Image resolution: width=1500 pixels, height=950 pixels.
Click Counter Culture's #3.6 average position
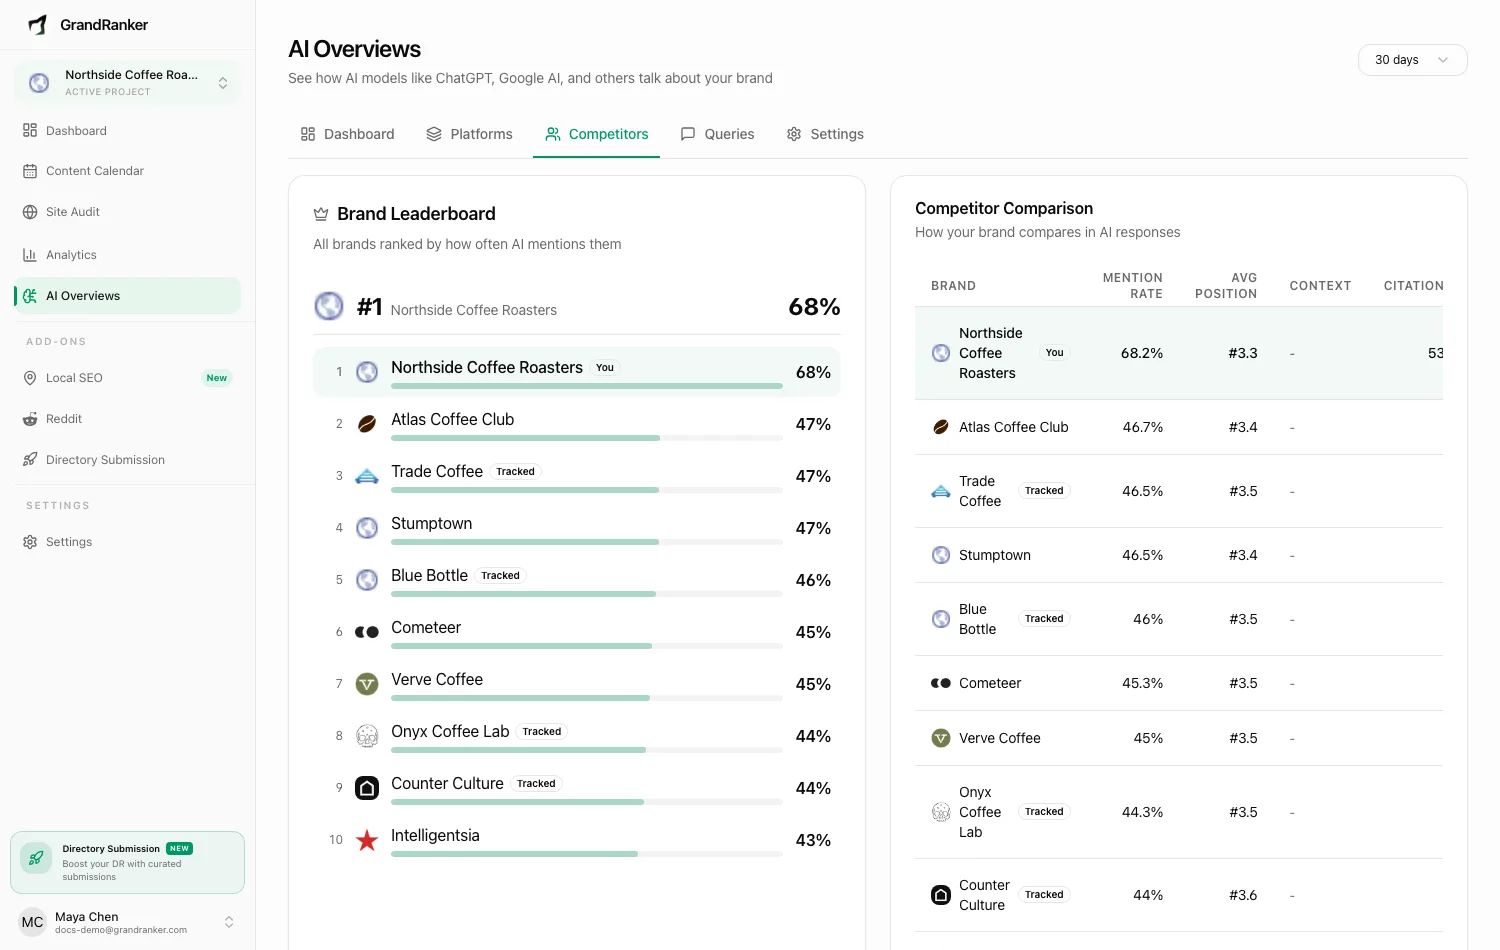point(1243,895)
